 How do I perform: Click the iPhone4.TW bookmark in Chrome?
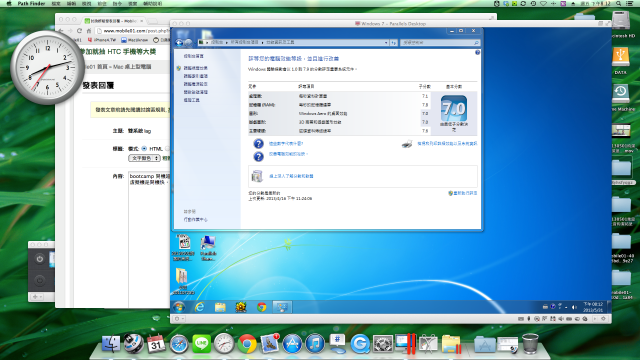point(102,40)
